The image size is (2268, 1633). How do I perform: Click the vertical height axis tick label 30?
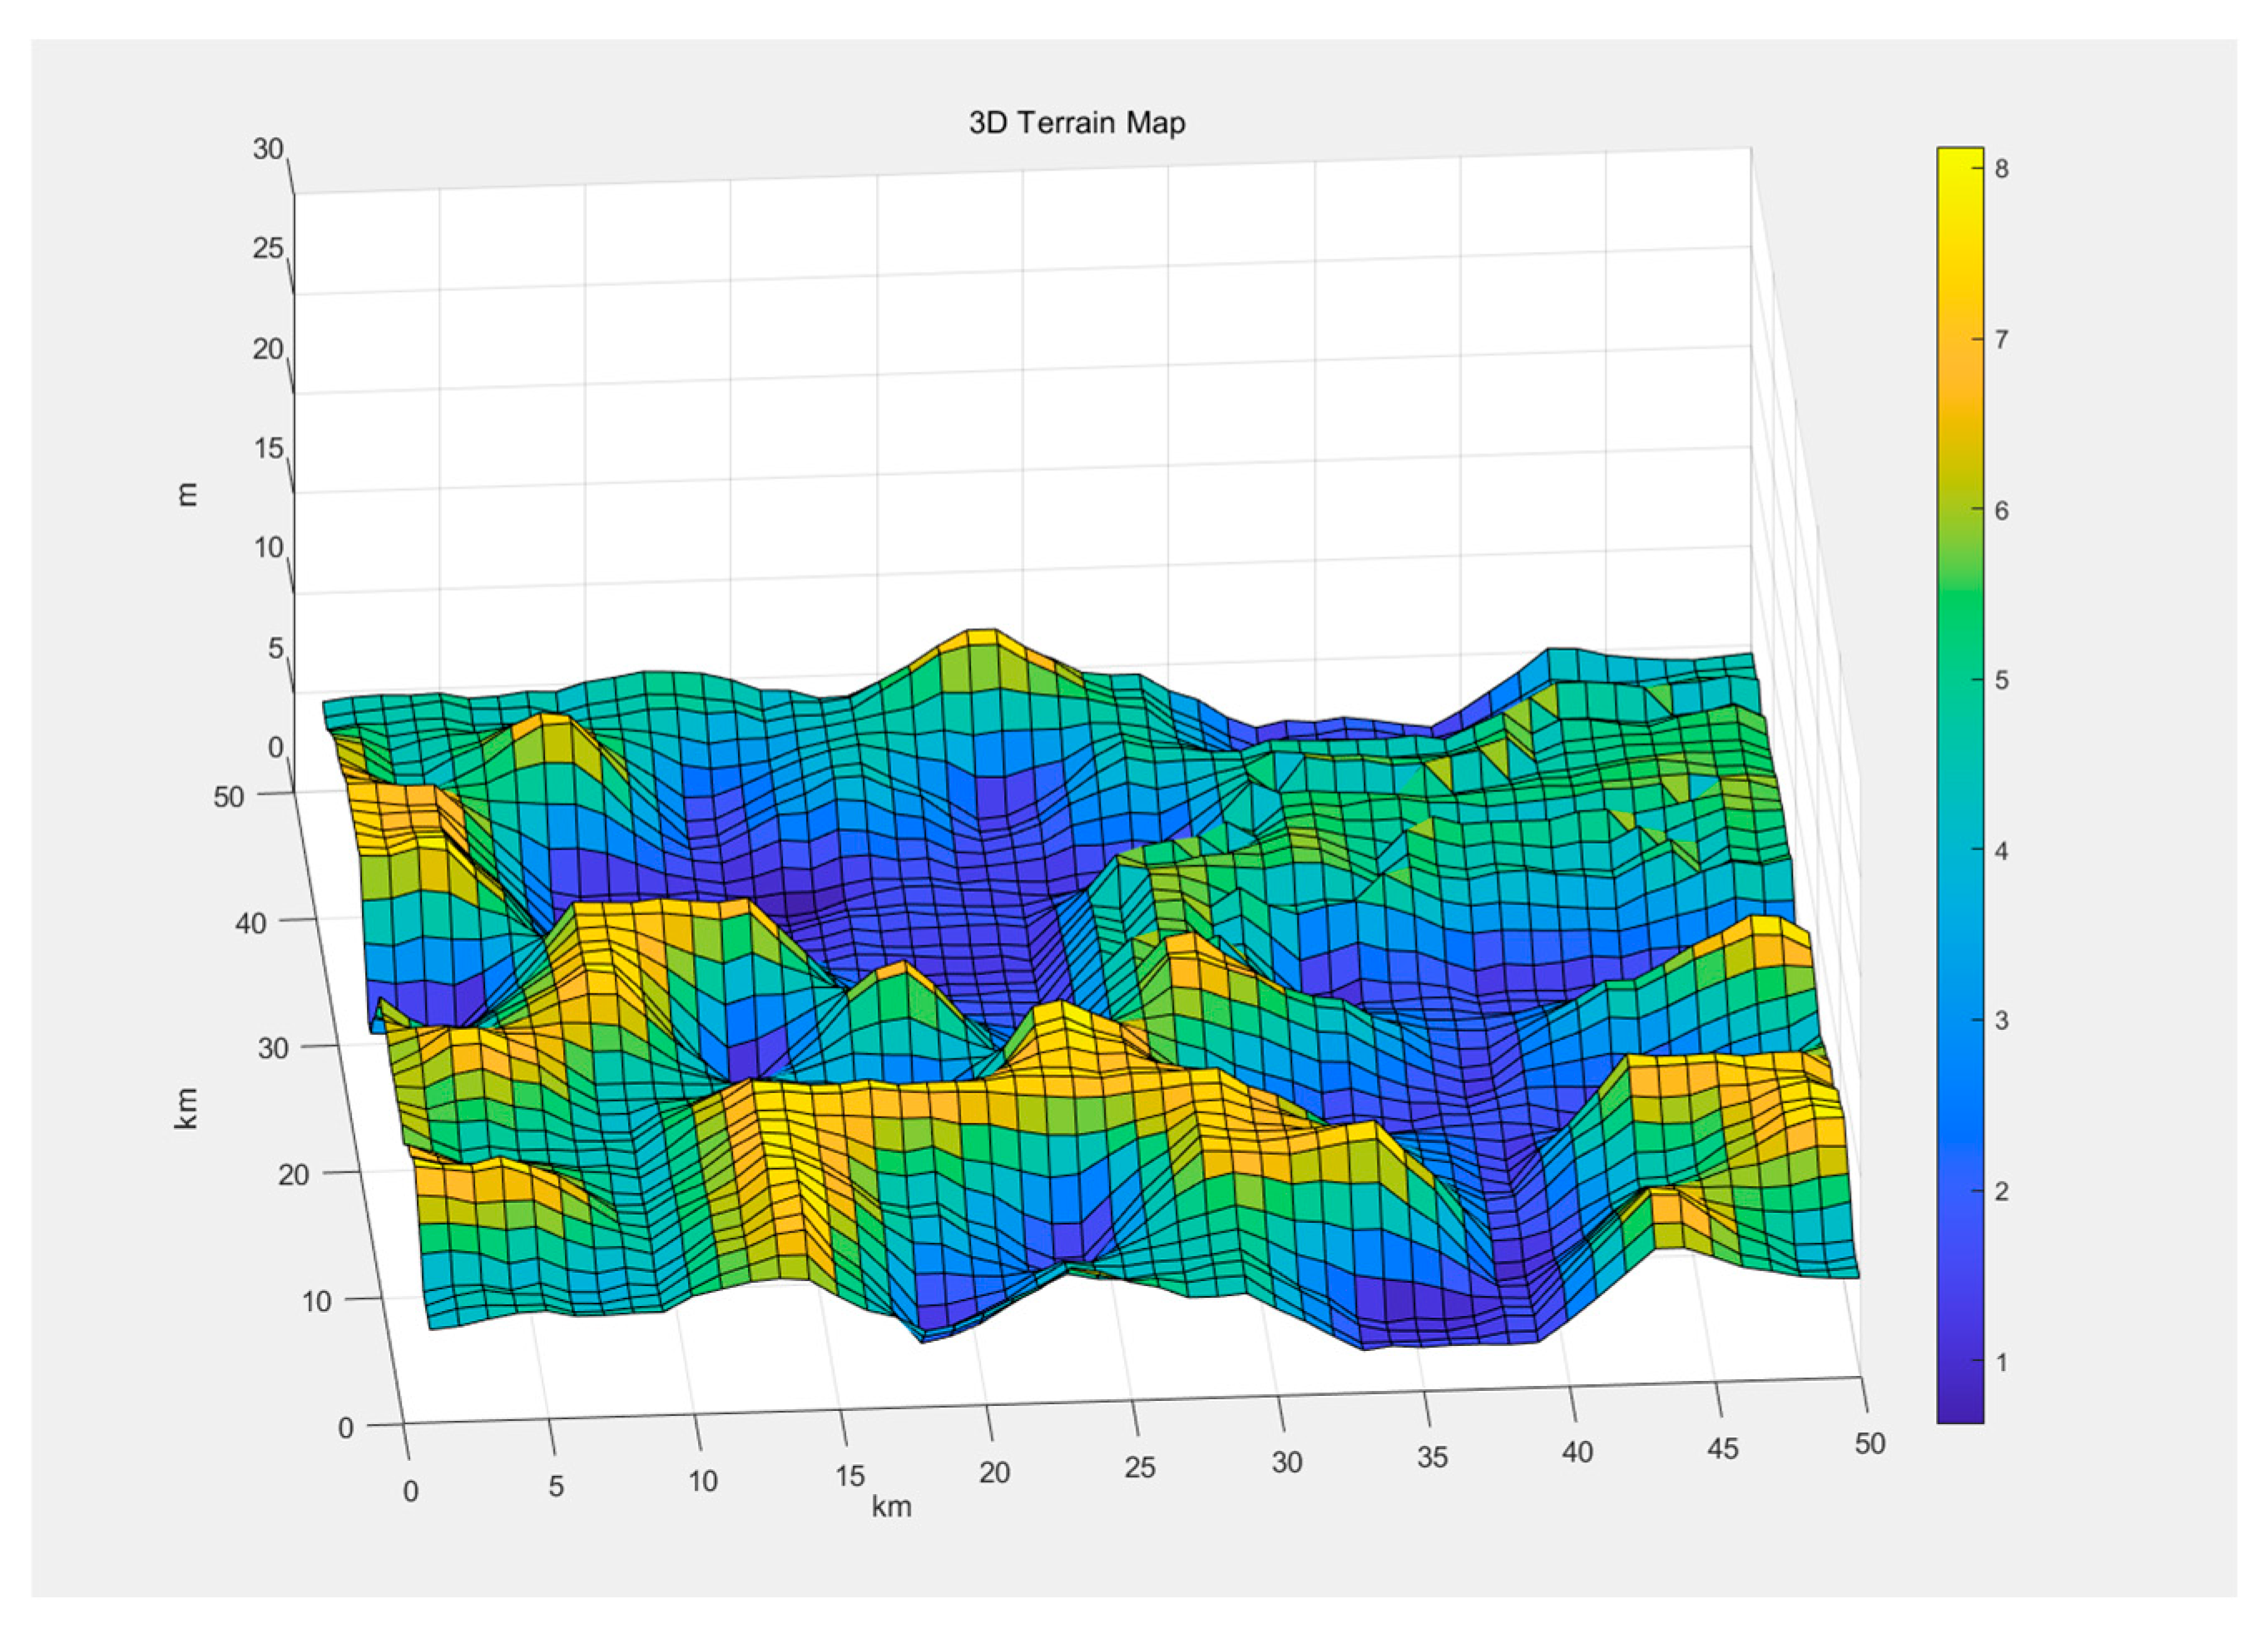pos(268,149)
